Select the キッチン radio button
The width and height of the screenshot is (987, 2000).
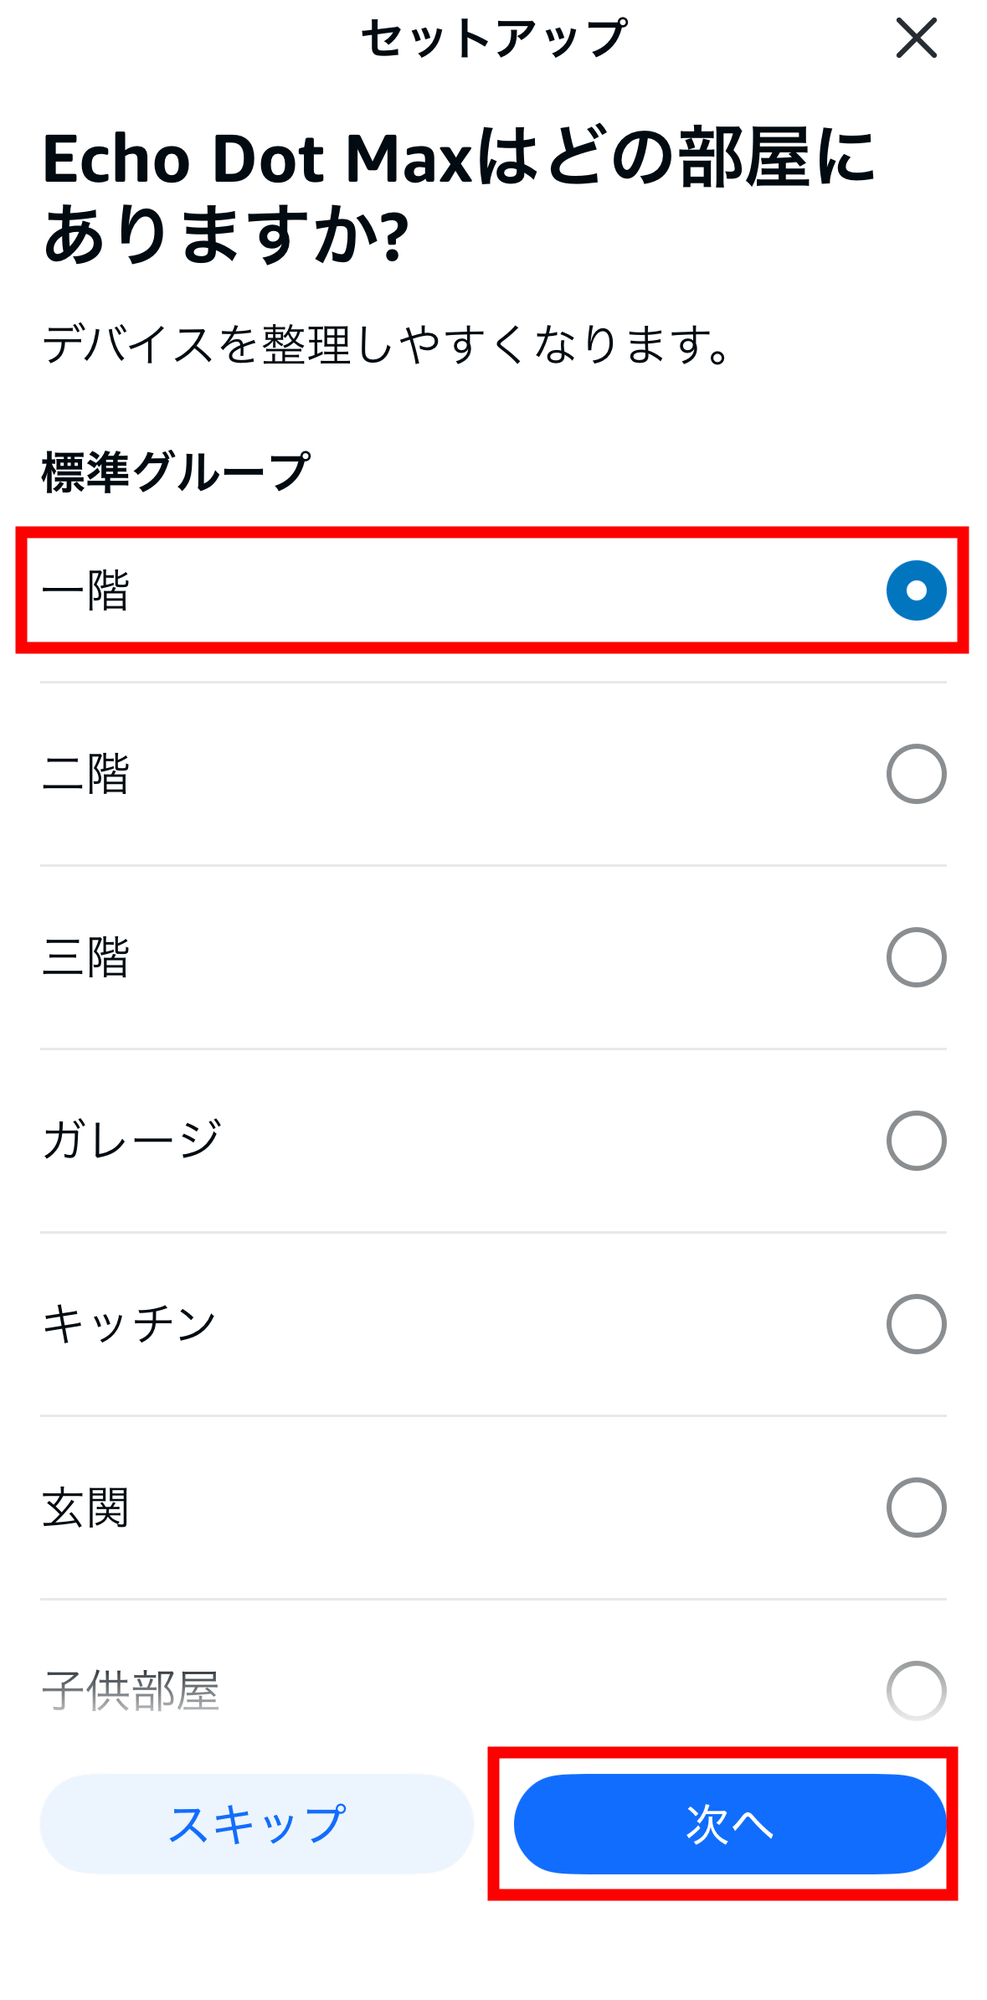tap(915, 1324)
